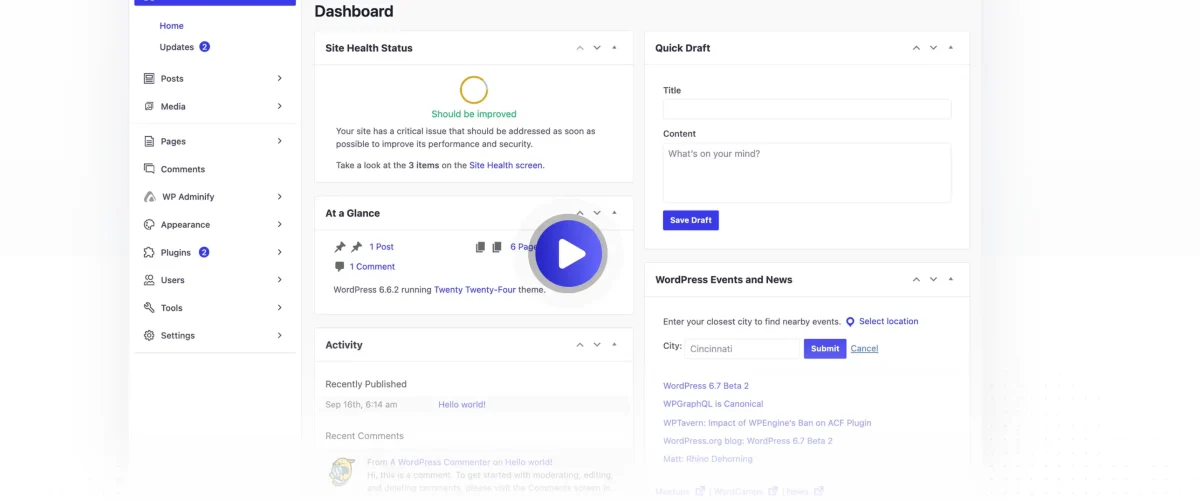Click the Tools wrench icon
The height and width of the screenshot is (500, 1200).
[149, 308]
